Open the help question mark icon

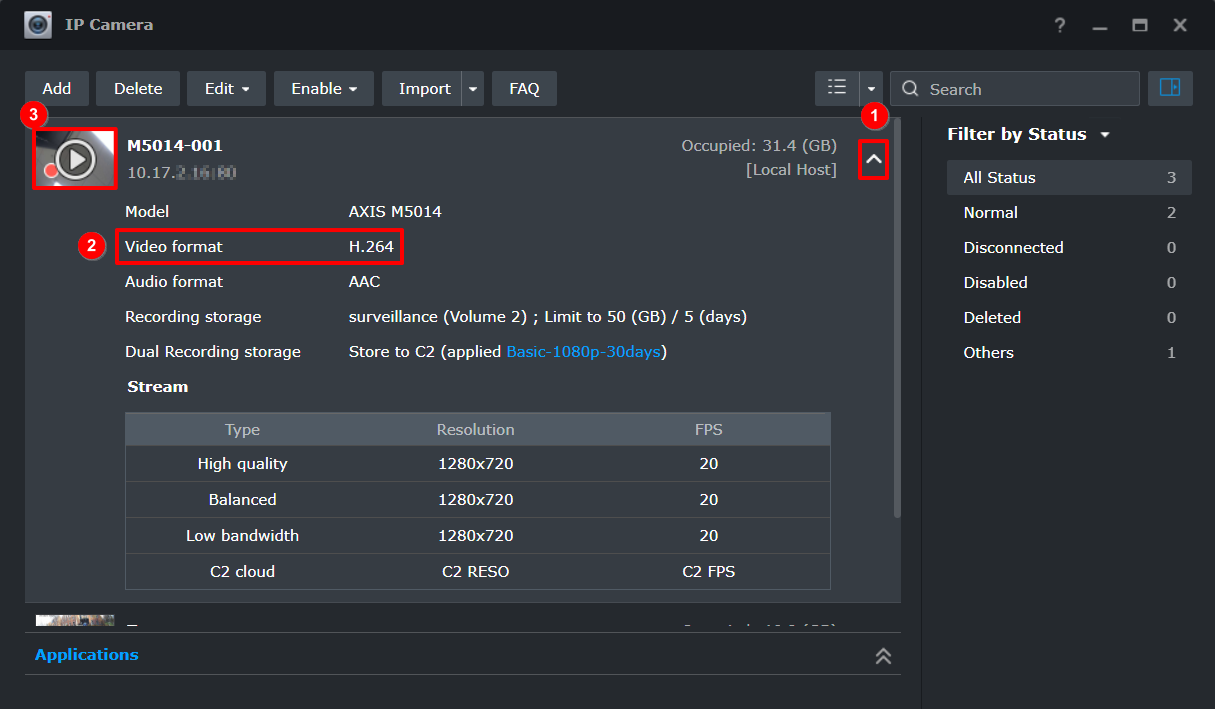tap(1059, 25)
